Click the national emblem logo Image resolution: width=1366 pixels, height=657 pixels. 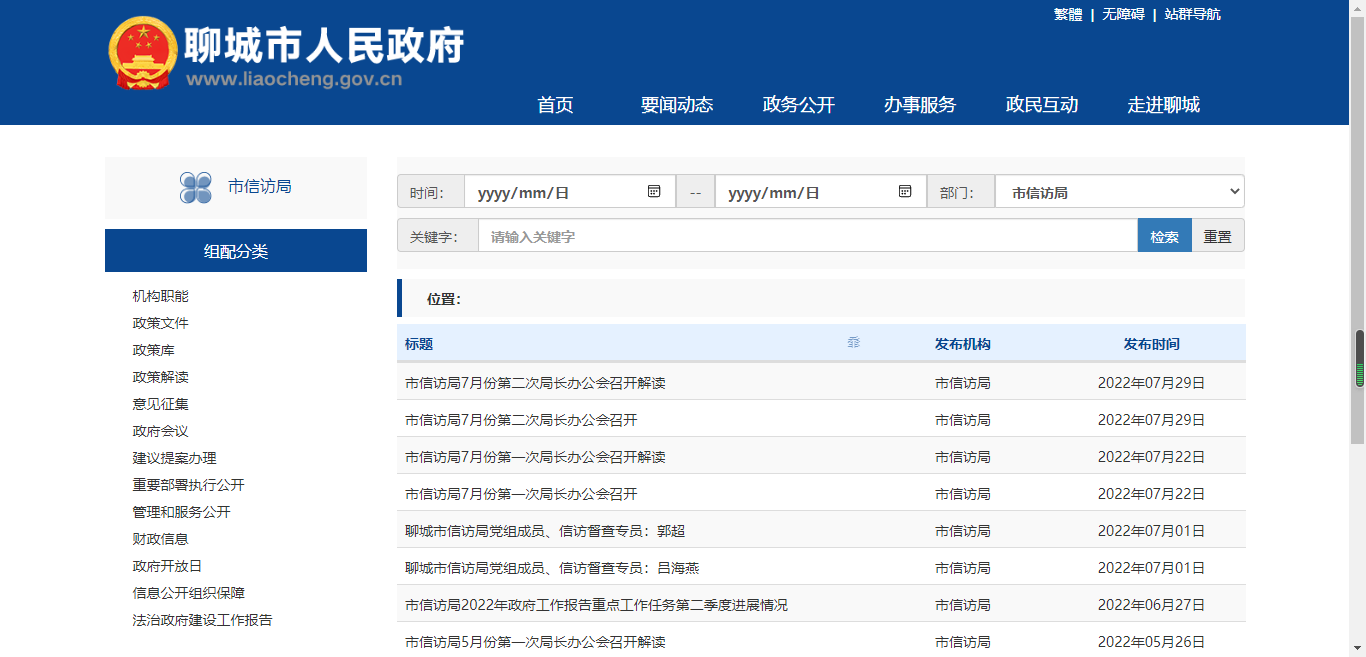(142, 54)
